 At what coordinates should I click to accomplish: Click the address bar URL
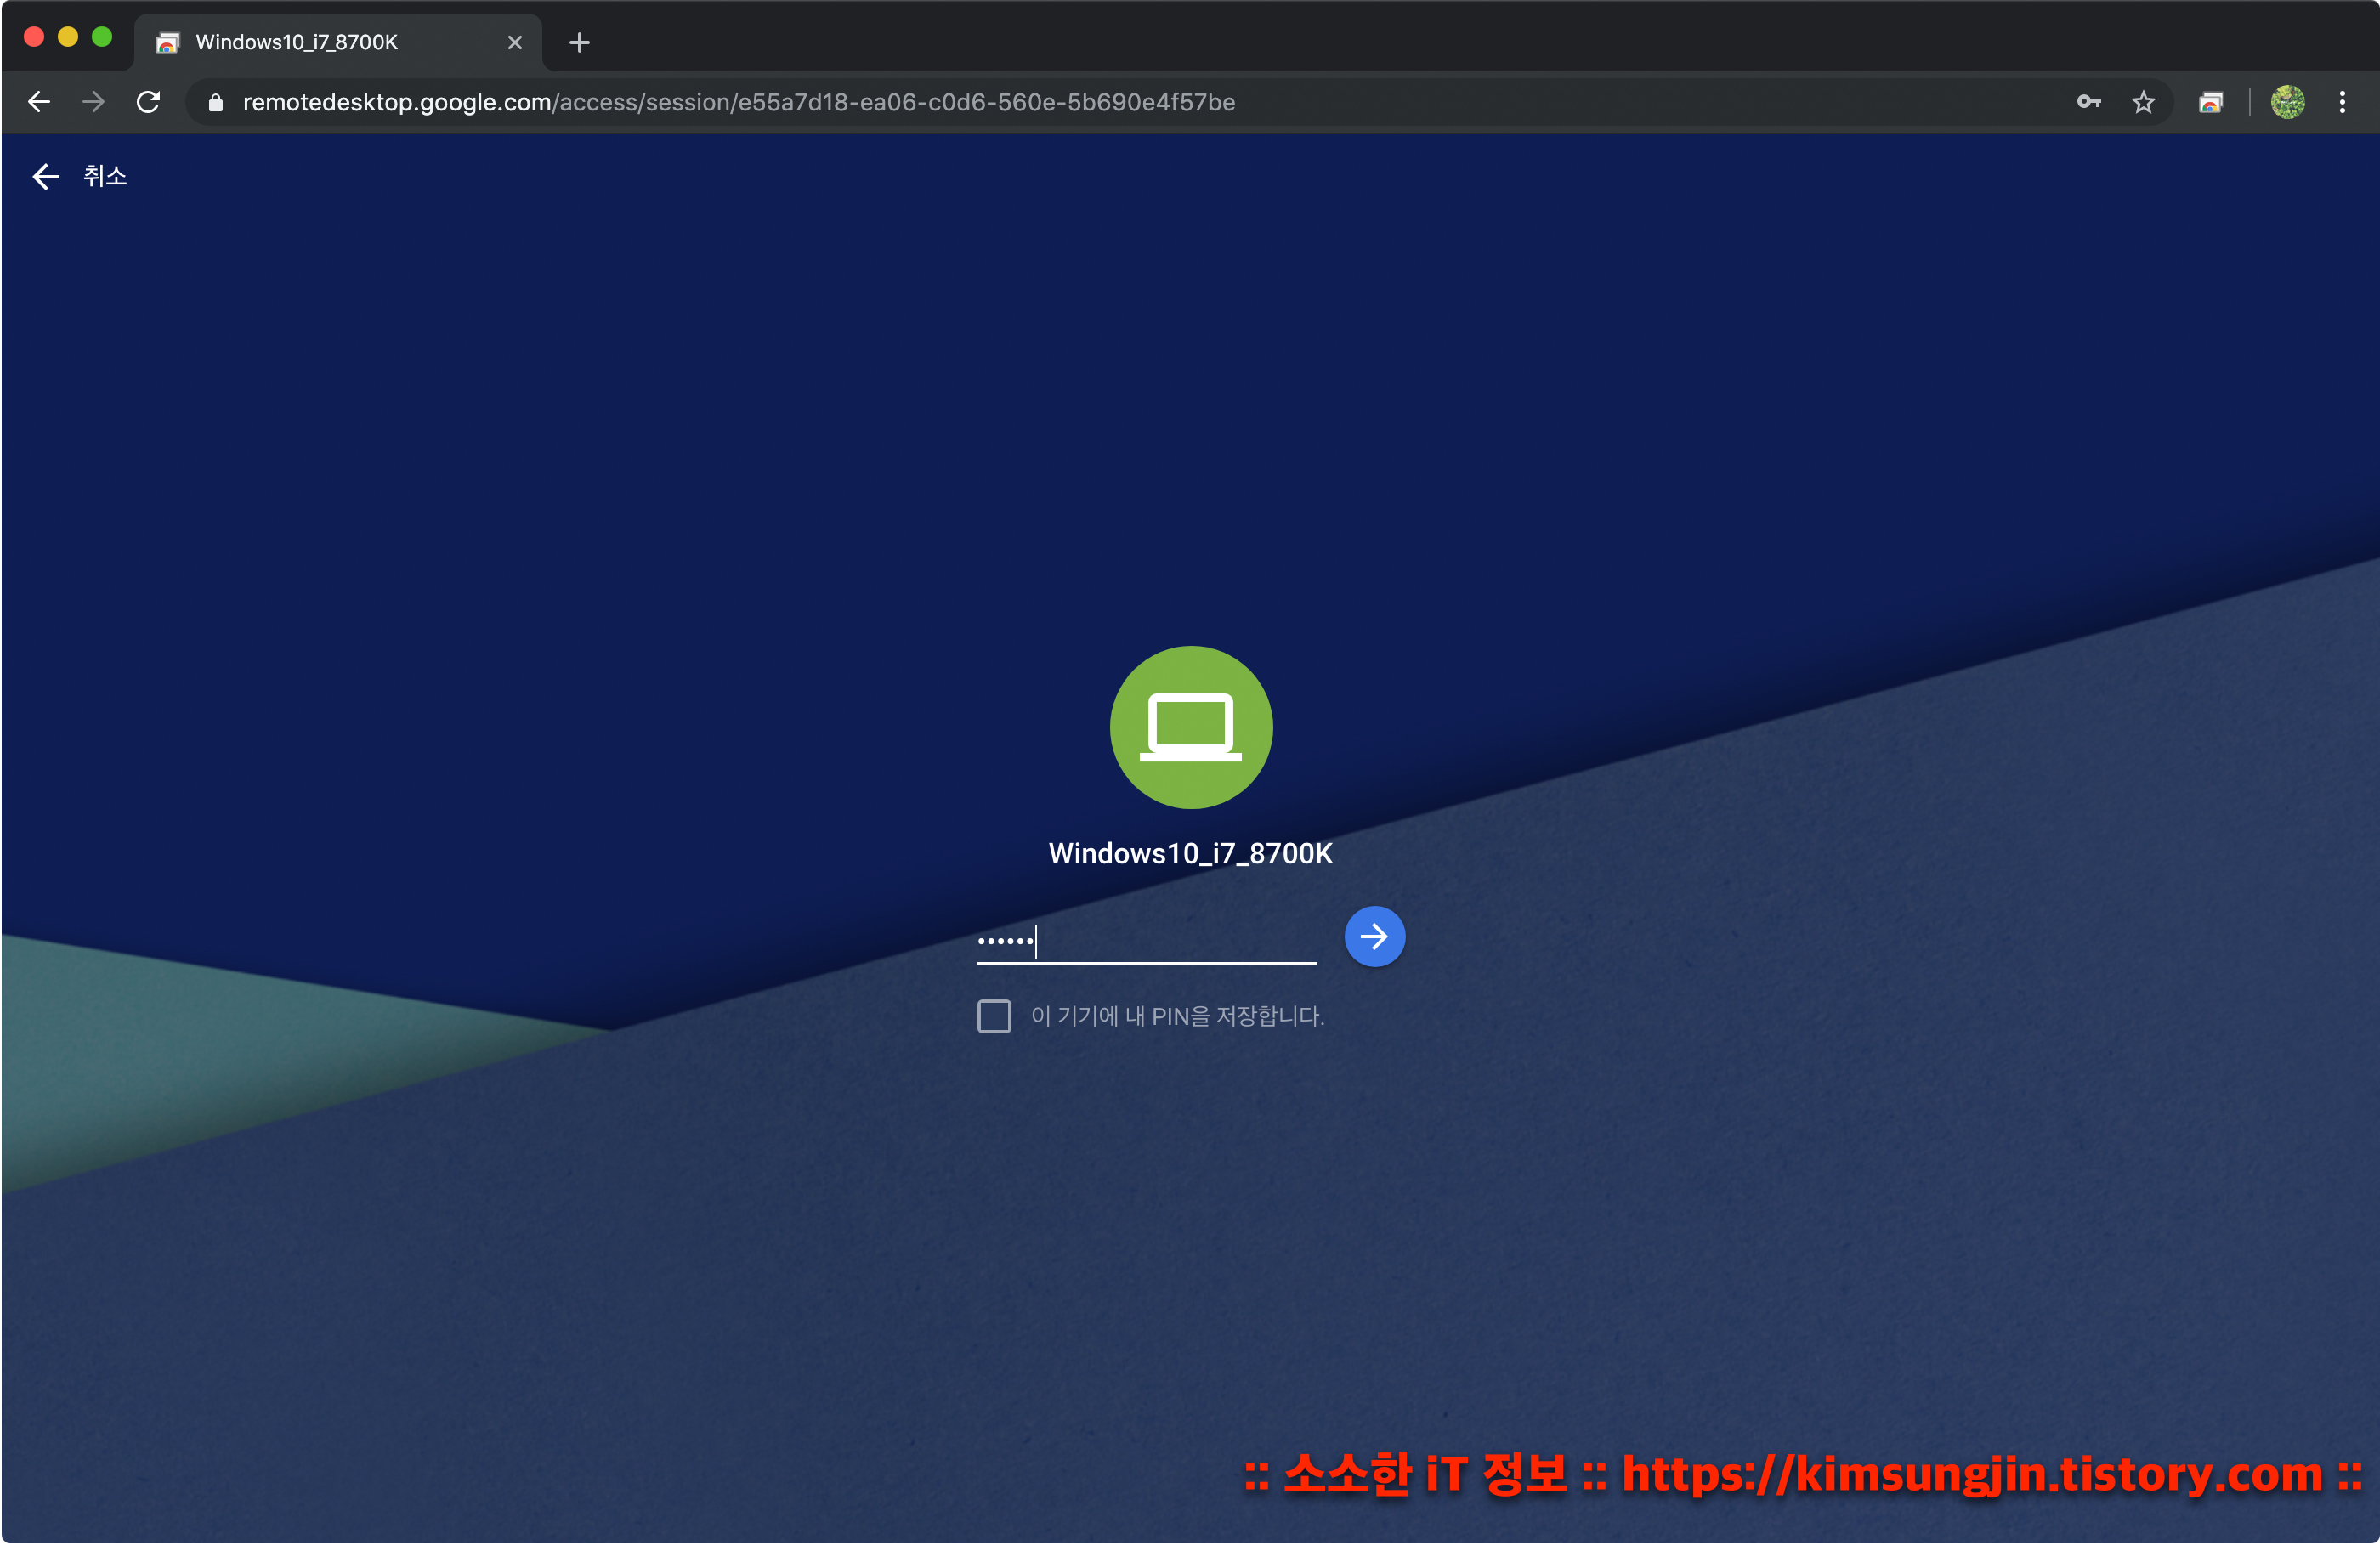tap(738, 102)
